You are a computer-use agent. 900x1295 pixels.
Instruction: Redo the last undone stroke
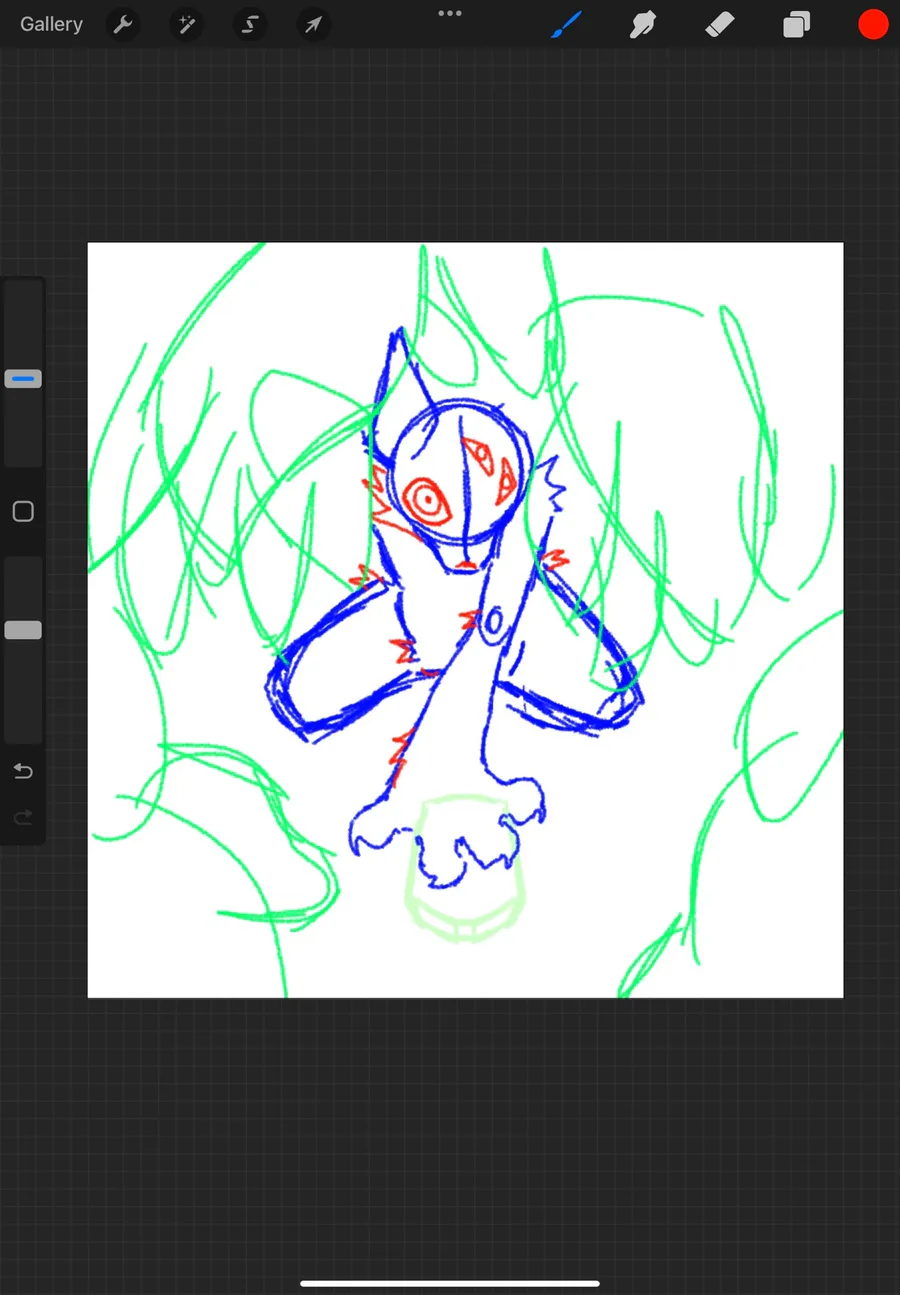(23, 818)
